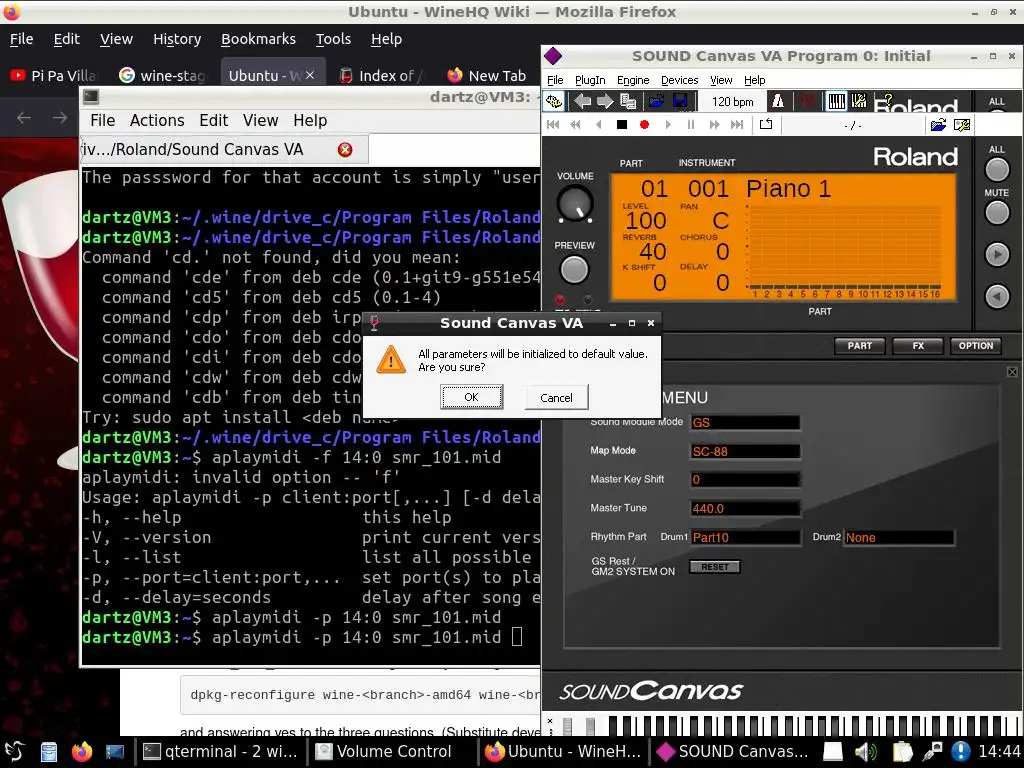Click the REVERB 40 value on display

[652, 251]
